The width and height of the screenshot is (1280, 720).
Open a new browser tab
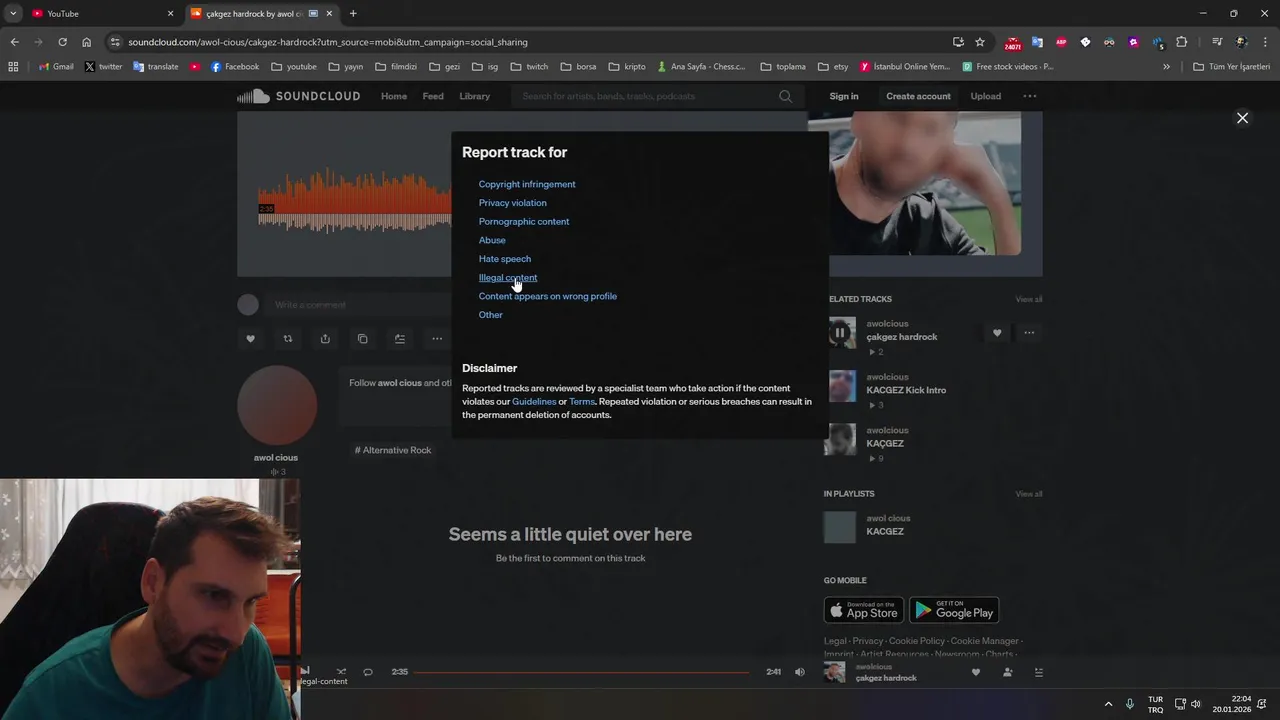click(x=353, y=13)
